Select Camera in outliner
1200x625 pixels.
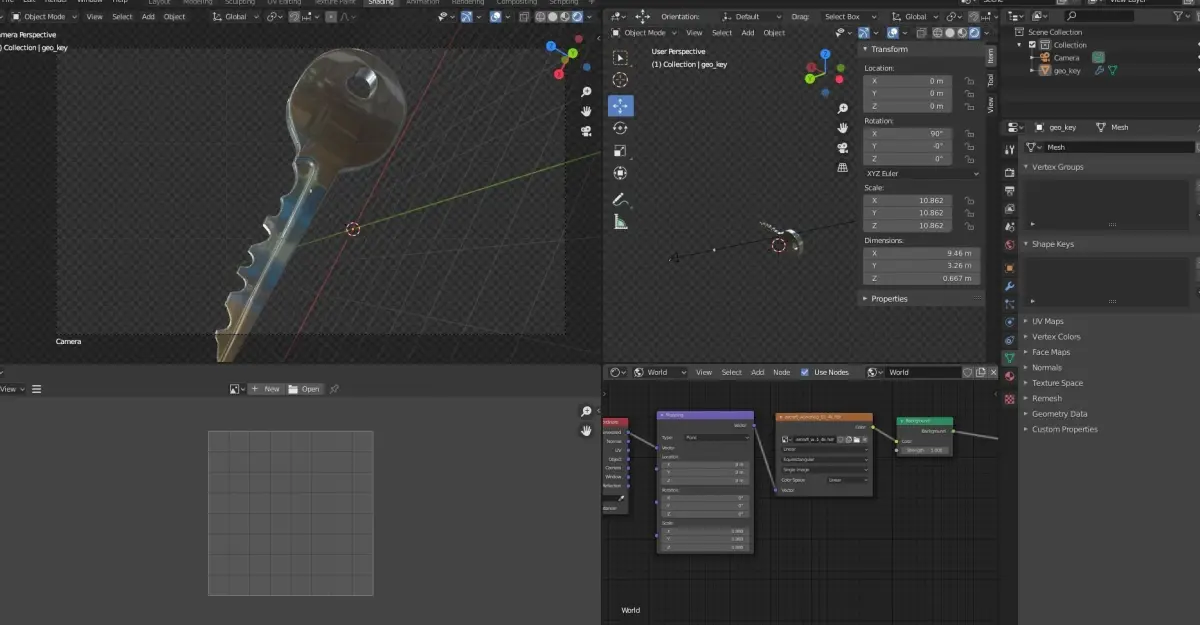click(1066, 58)
